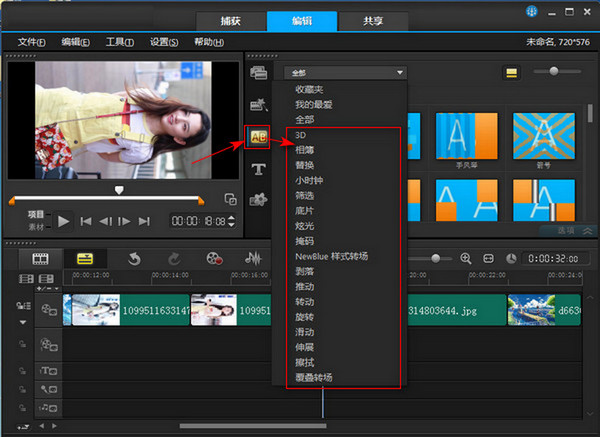Viewport: 600px width, 437px height.
Task: Click the video track icon
Action: point(49,309)
